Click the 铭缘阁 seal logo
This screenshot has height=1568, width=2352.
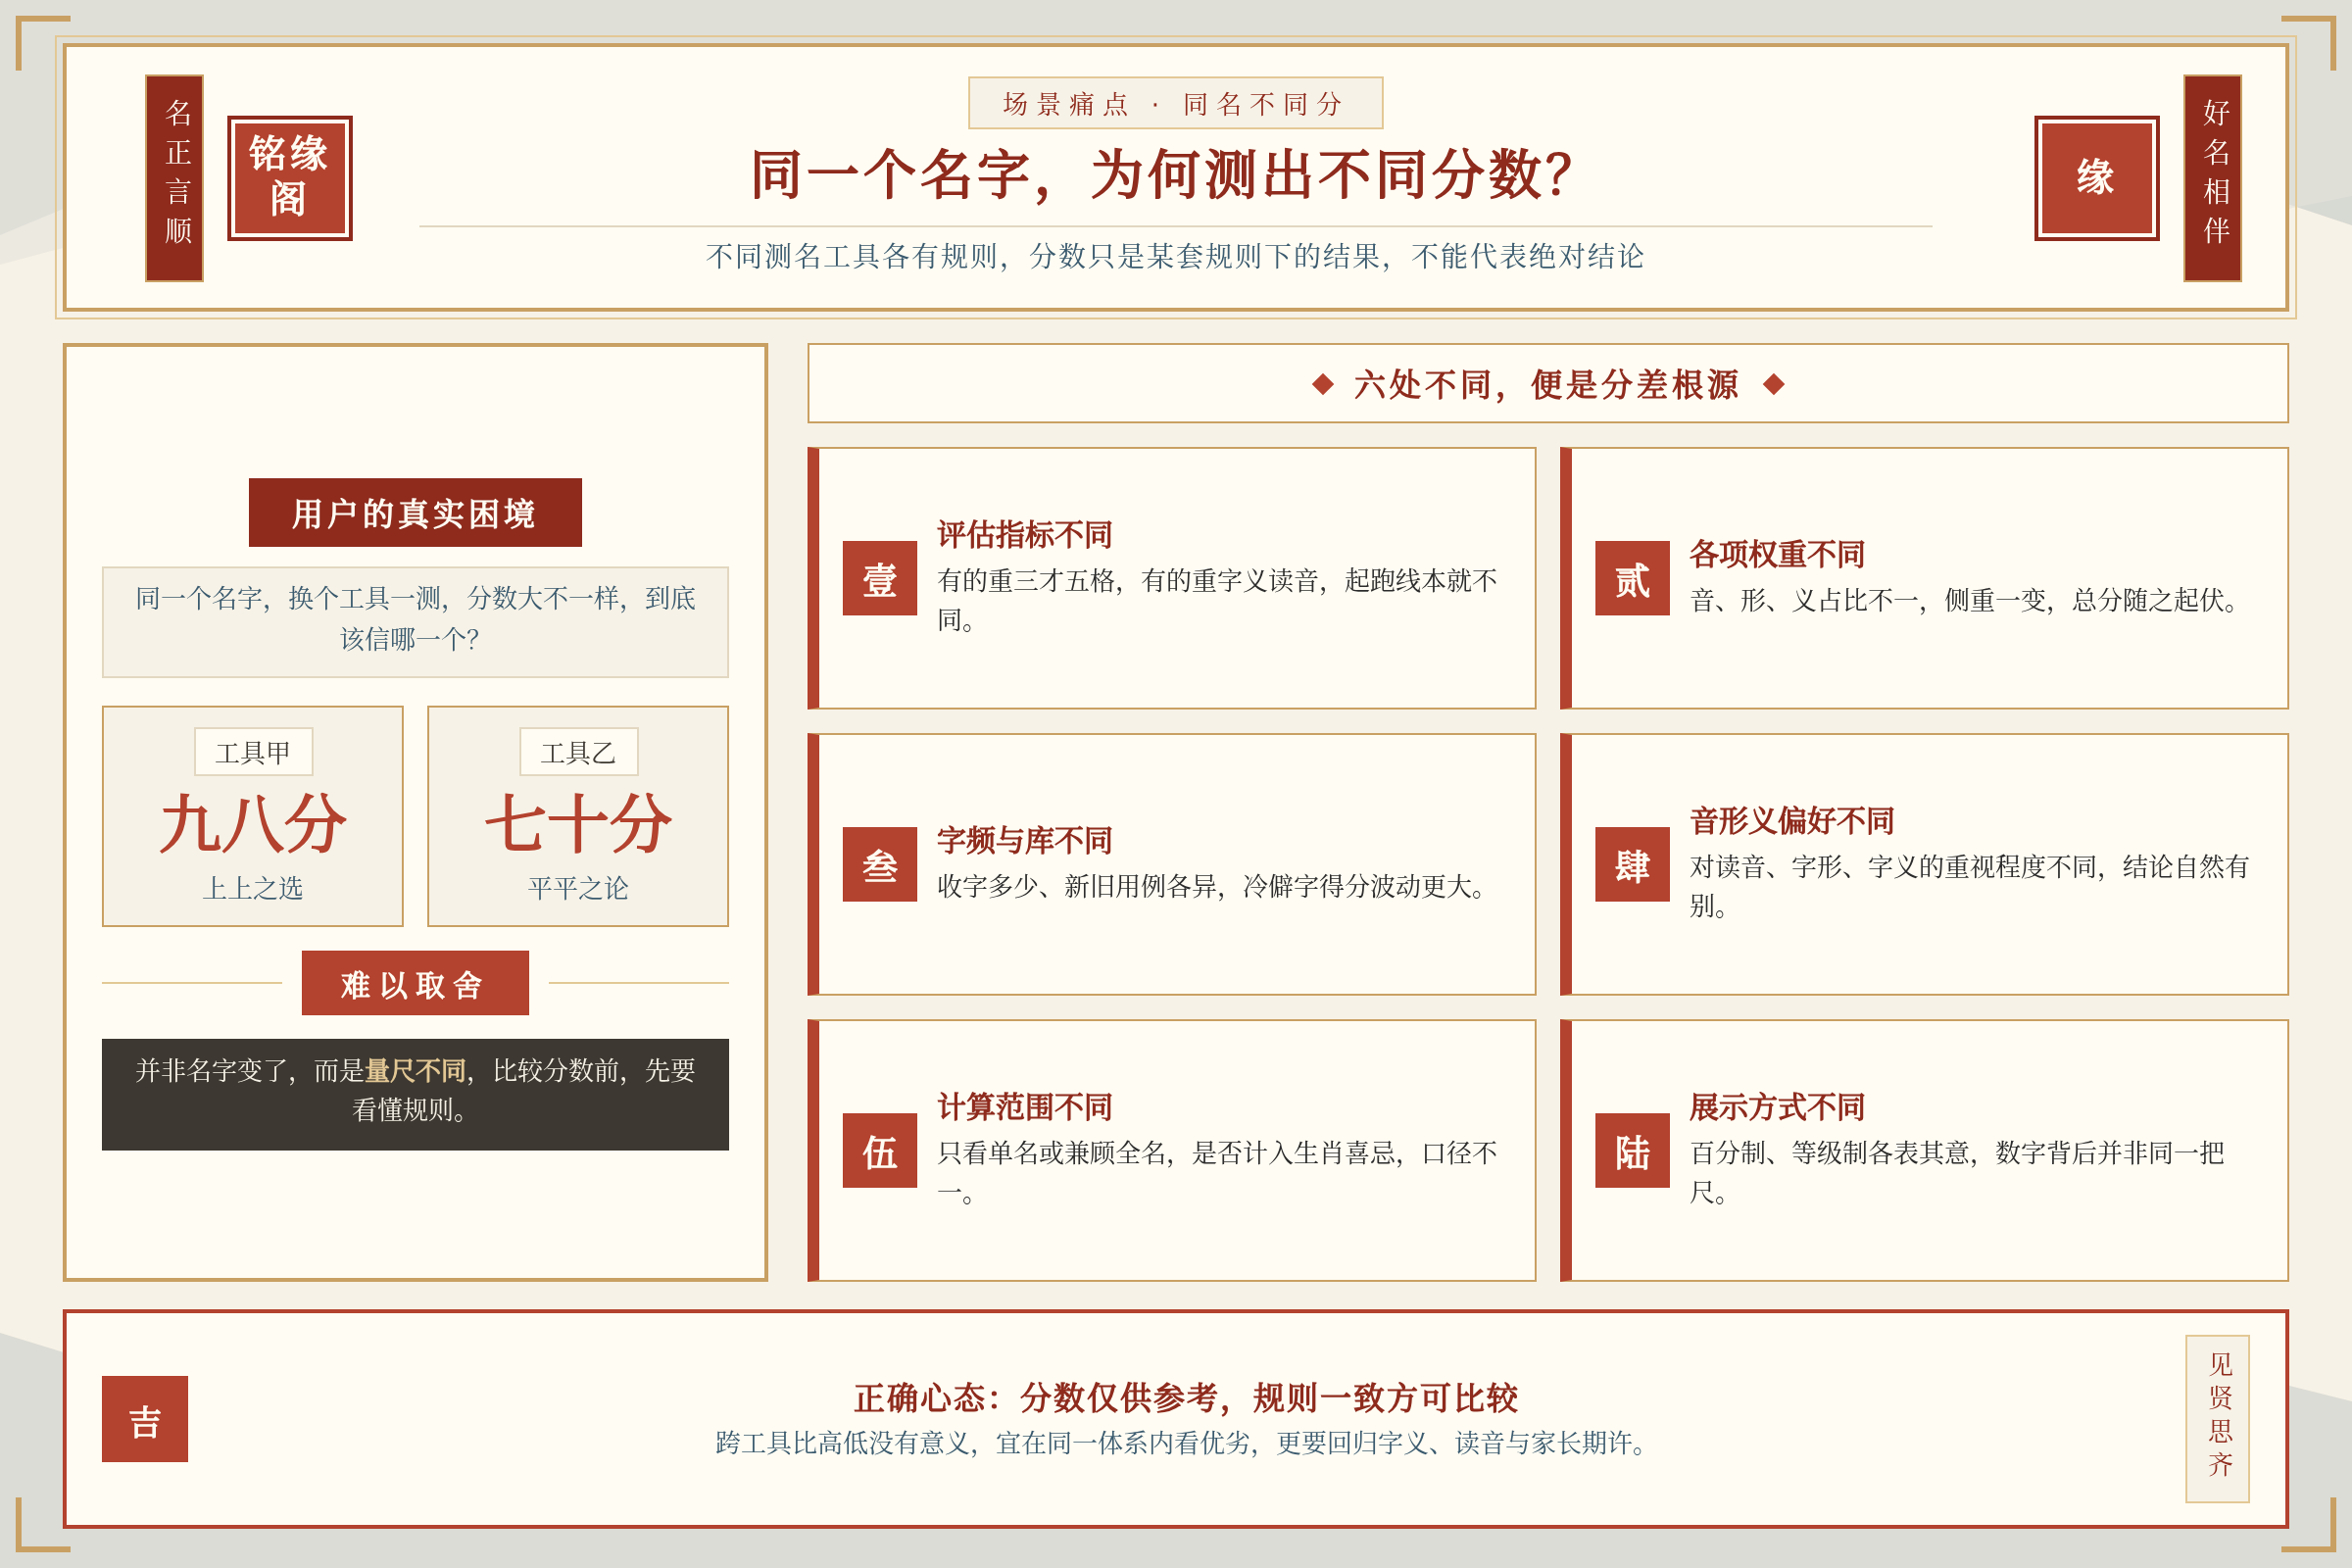coord(289,178)
